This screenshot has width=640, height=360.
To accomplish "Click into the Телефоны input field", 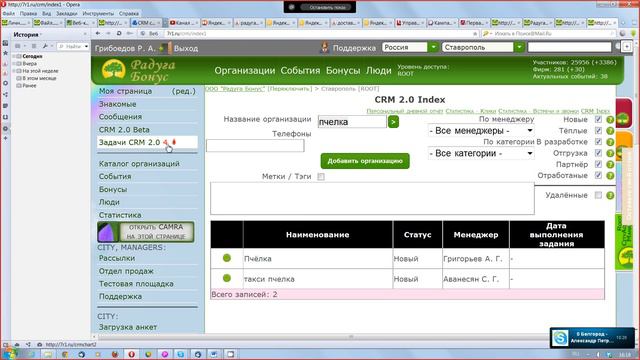I will tap(255, 146).
